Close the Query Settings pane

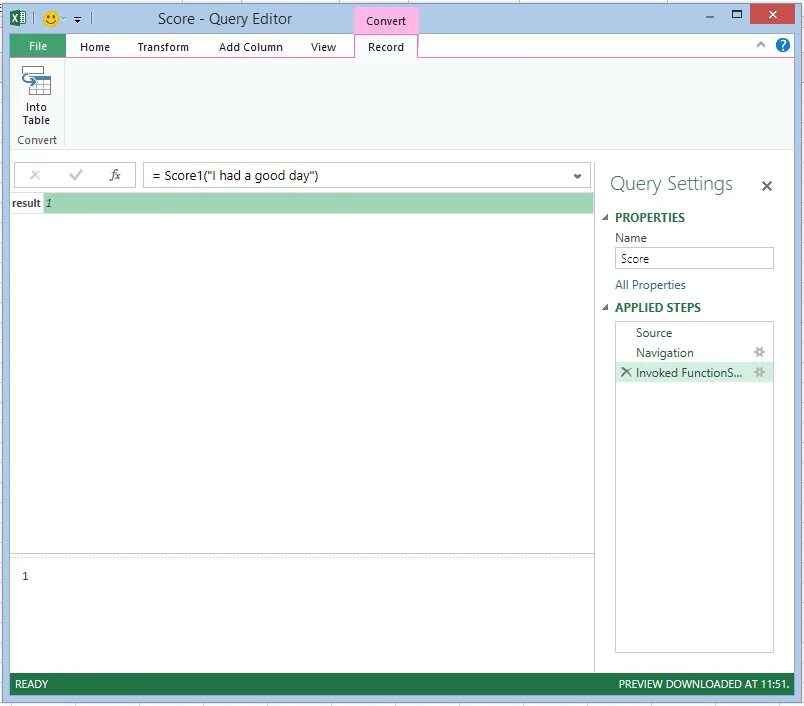(x=767, y=186)
